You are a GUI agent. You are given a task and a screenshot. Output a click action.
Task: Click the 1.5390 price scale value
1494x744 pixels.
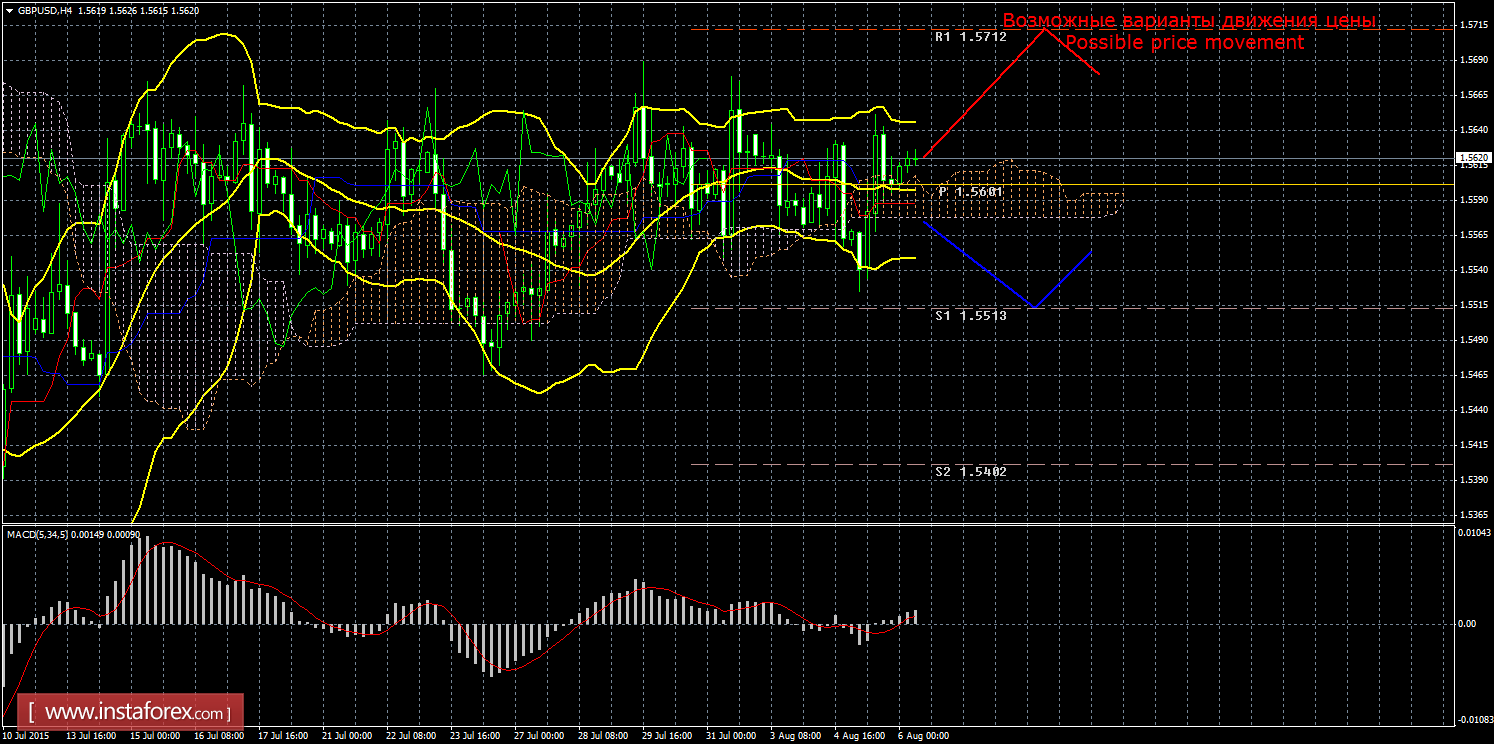pyautogui.click(x=1470, y=480)
